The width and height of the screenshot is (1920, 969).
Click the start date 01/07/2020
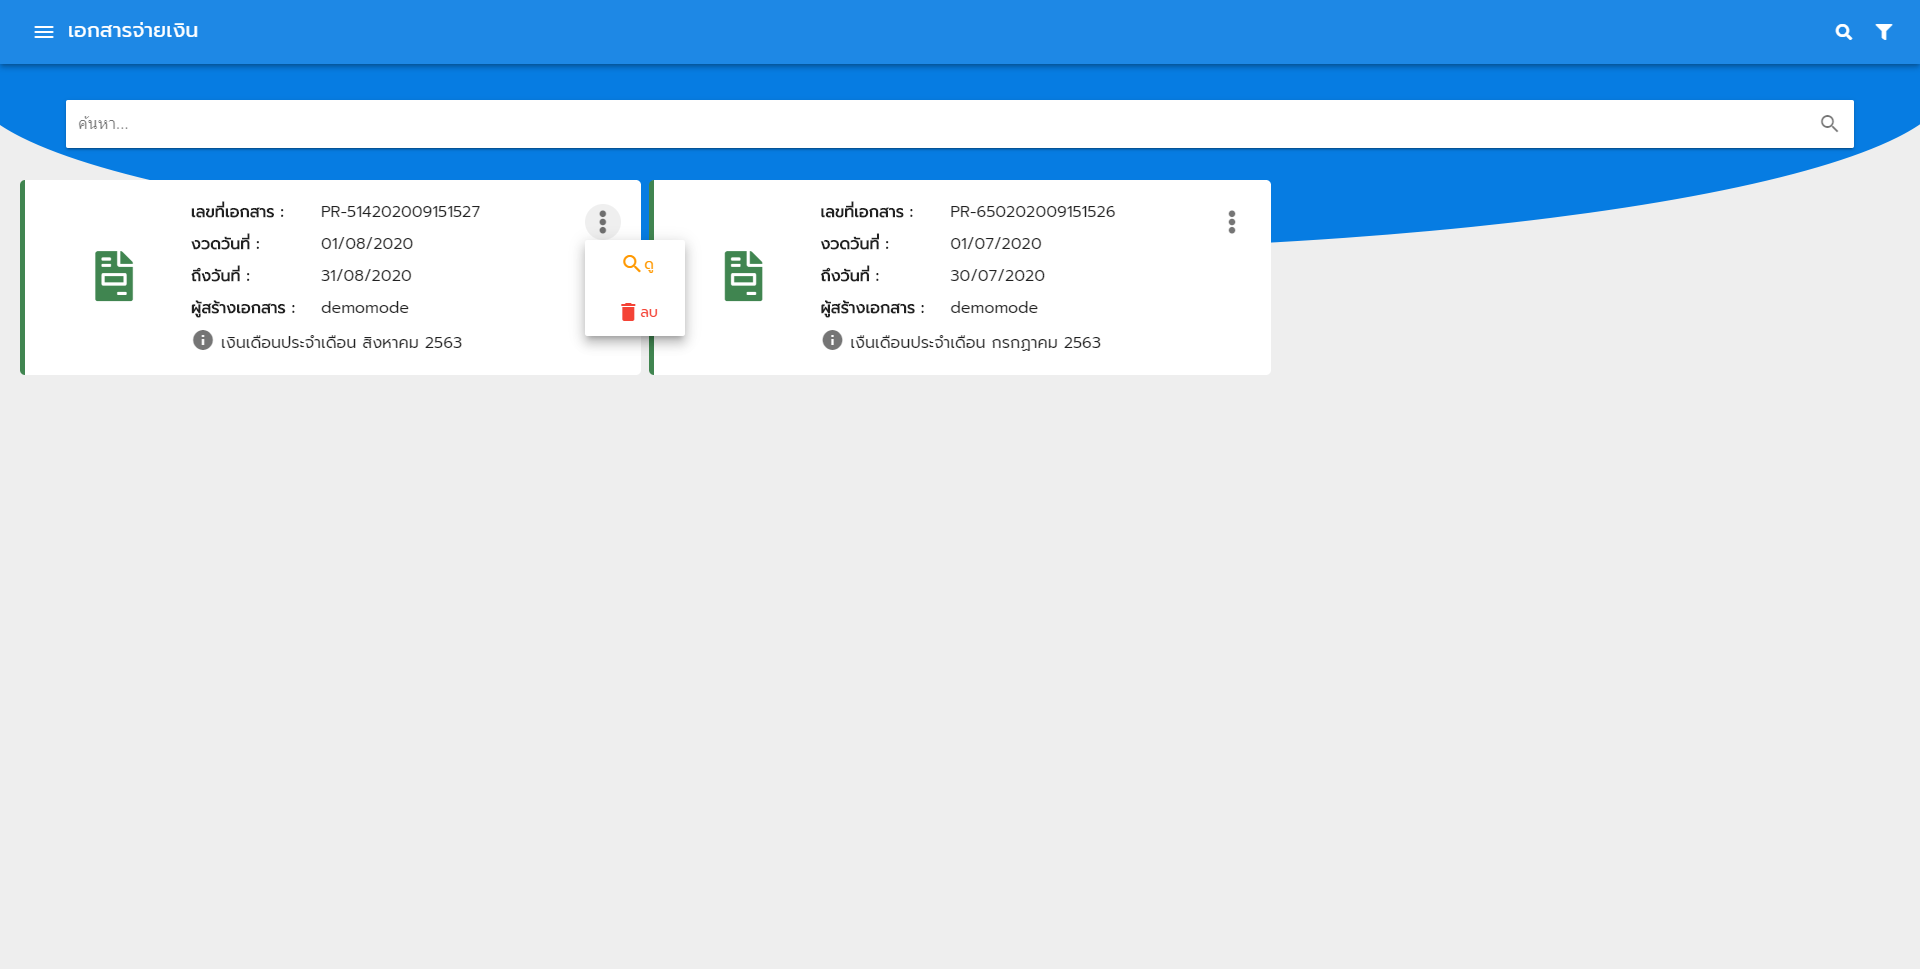996,244
